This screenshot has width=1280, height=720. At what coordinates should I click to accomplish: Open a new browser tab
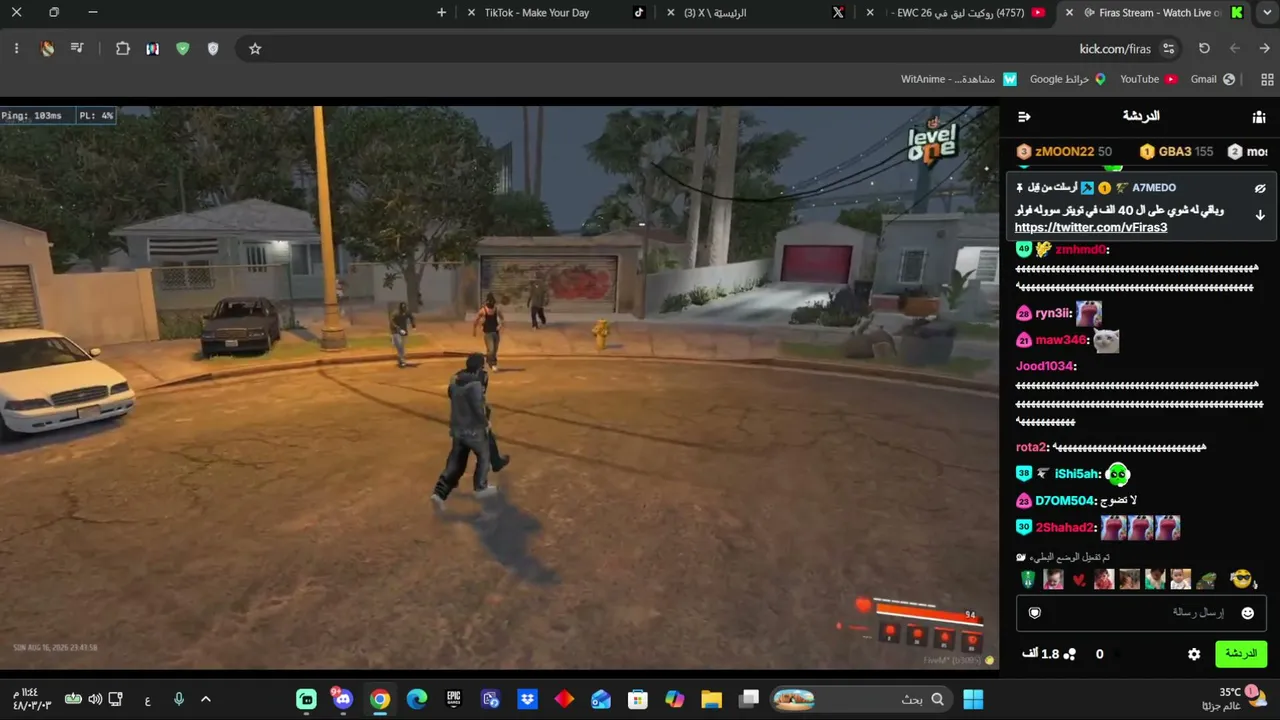pyautogui.click(x=442, y=13)
